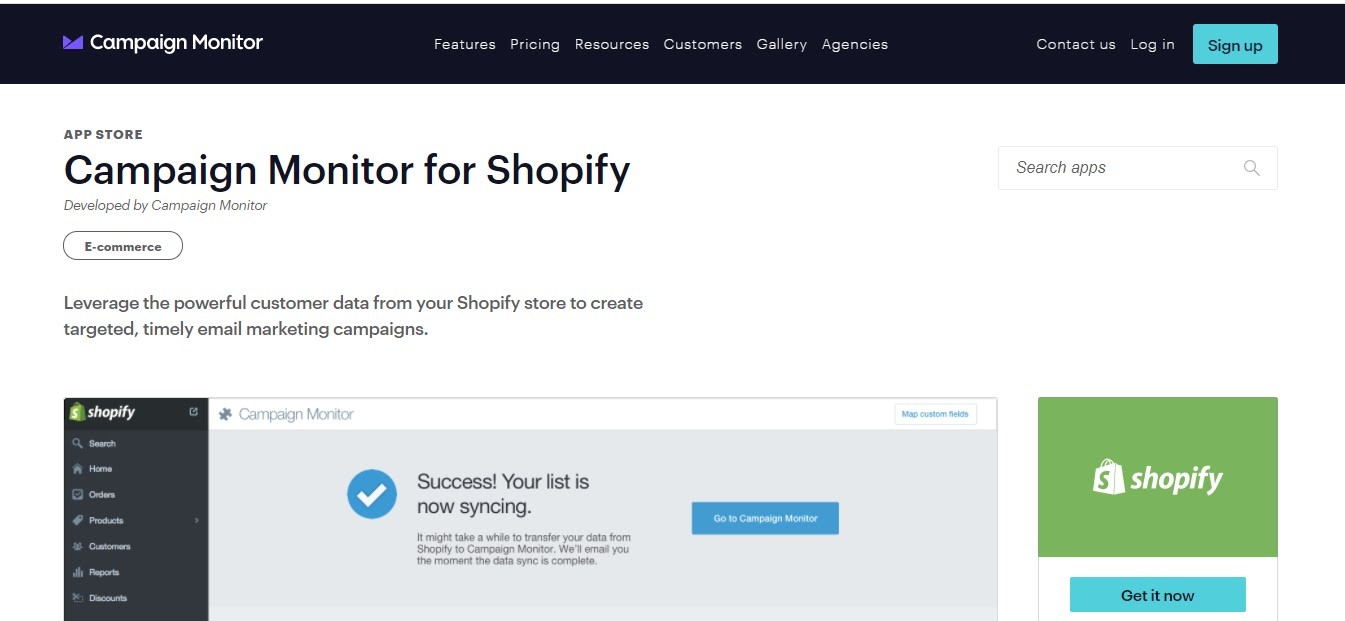Click the Get it now button
The width and height of the screenshot is (1345, 621).
click(x=1157, y=594)
